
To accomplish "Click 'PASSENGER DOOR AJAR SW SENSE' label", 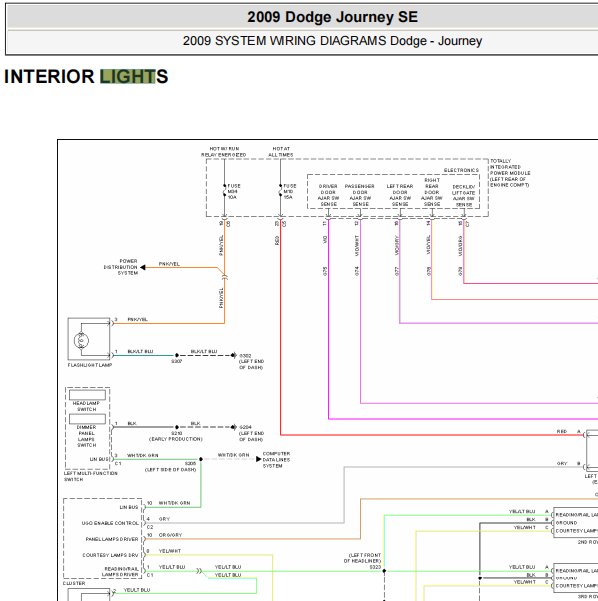I will (360, 195).
